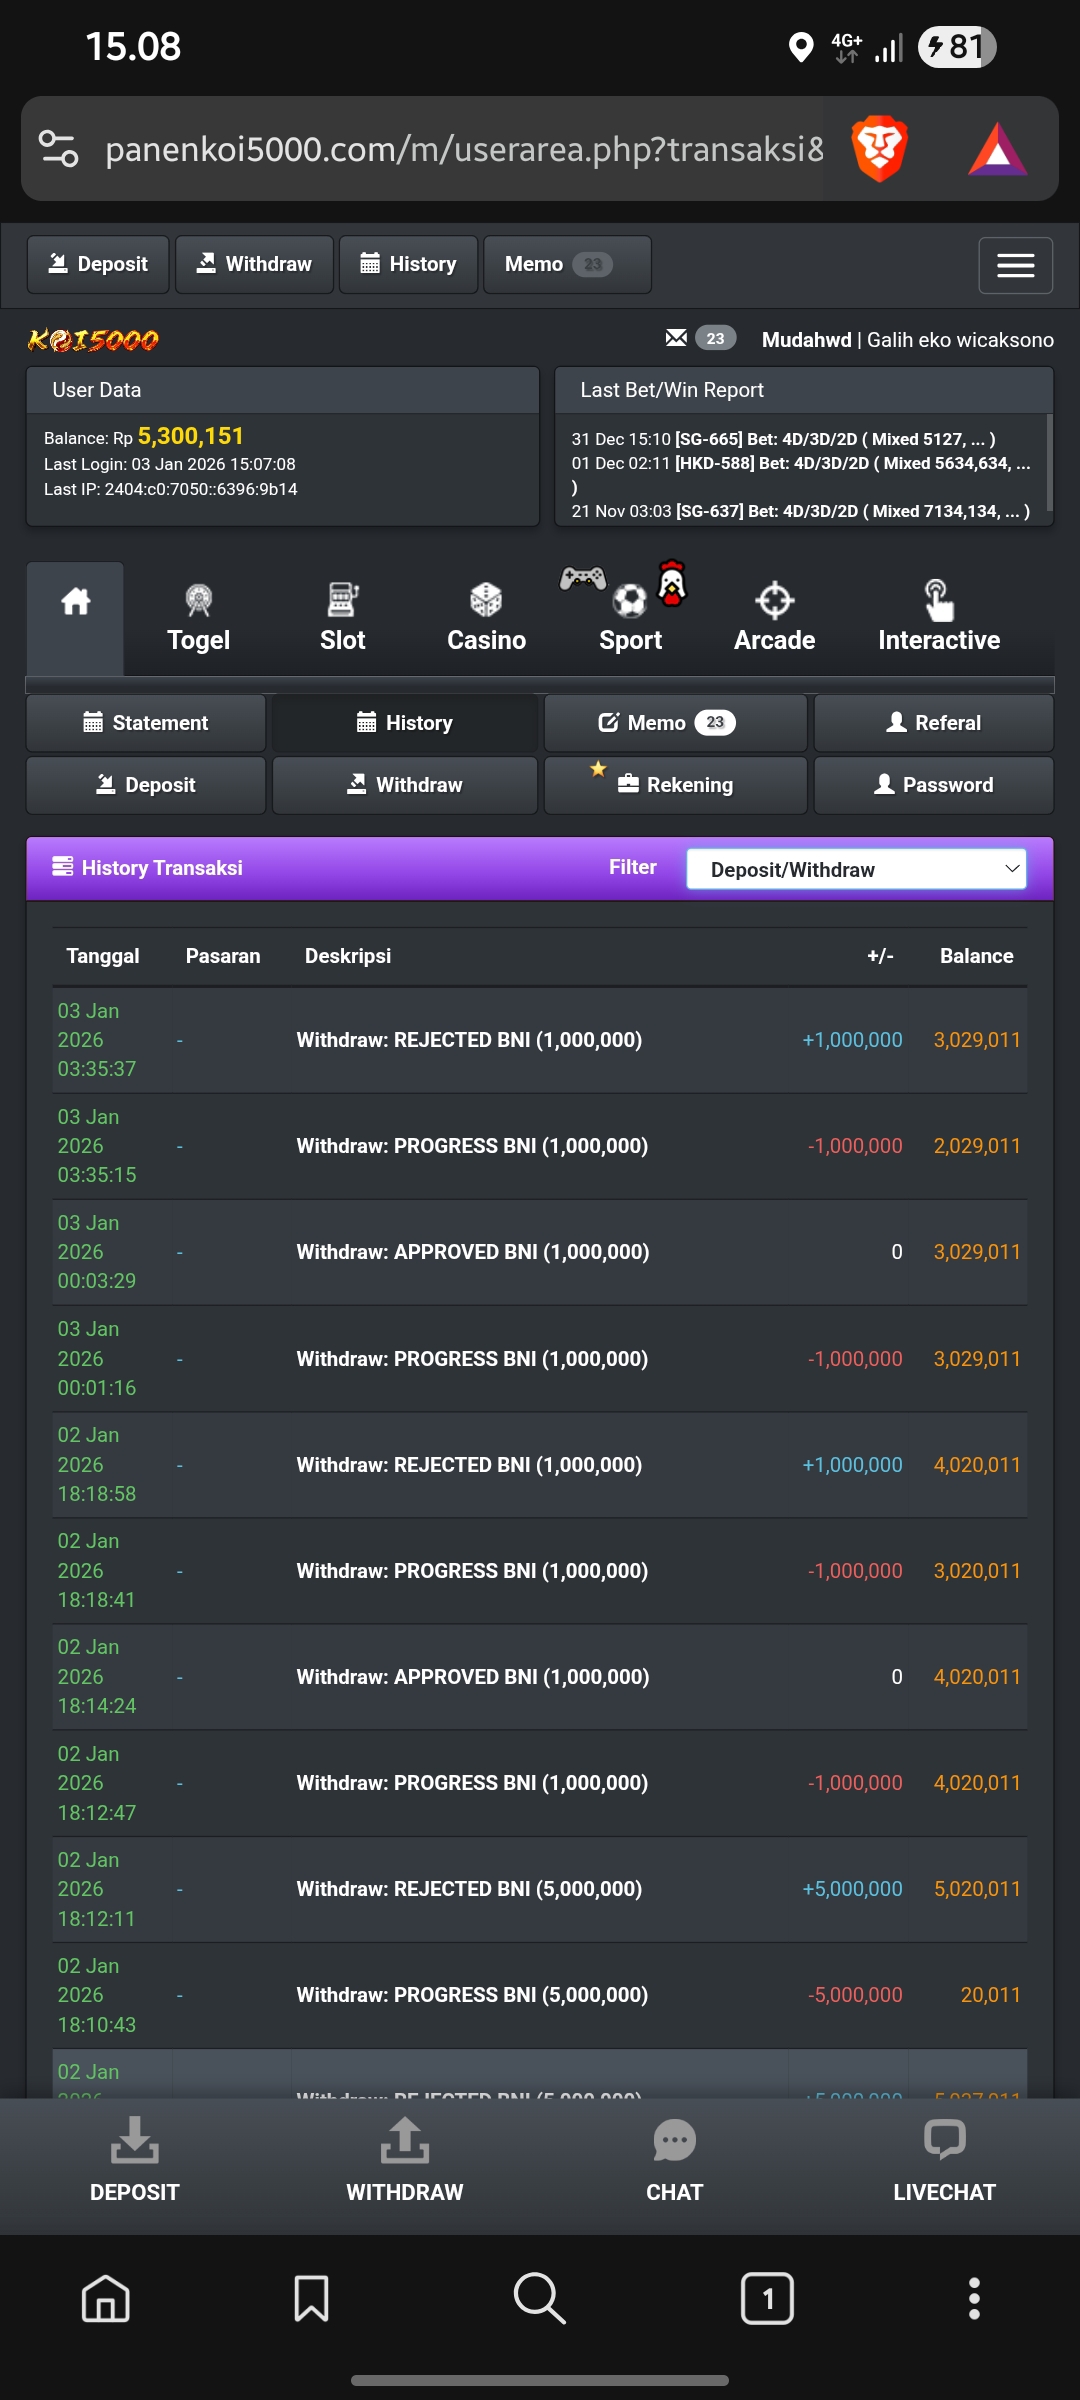Tap the URL address bar field
Screen dimensions: 1080x2400
point(464,149)
